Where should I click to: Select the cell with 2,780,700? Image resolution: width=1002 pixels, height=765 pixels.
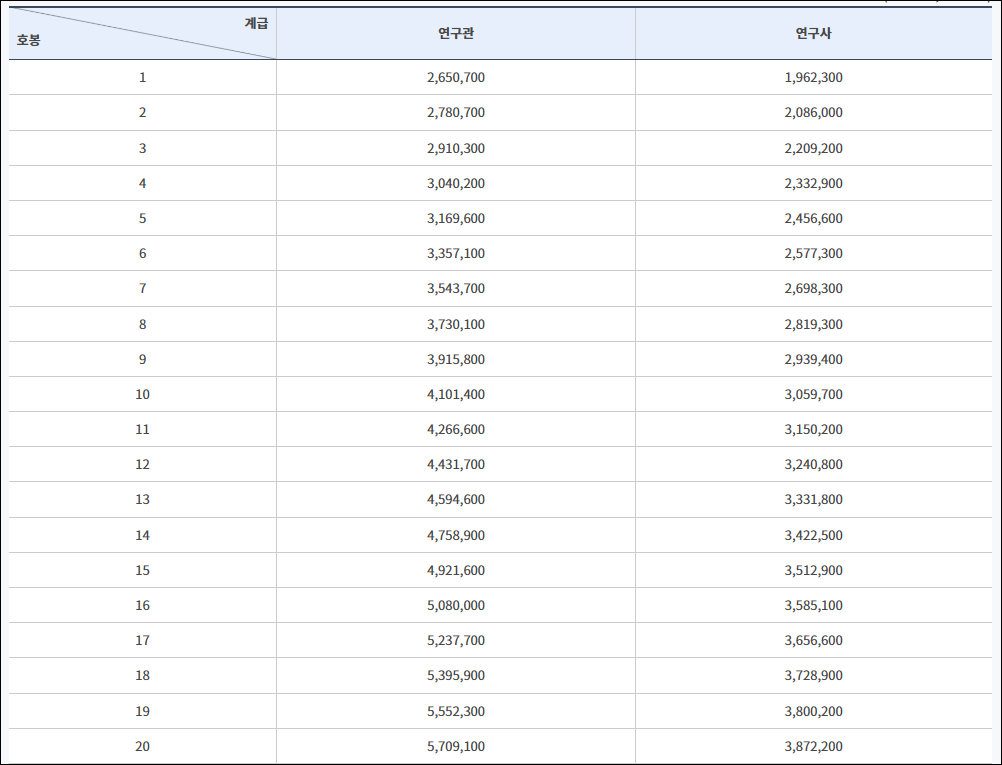456,112
